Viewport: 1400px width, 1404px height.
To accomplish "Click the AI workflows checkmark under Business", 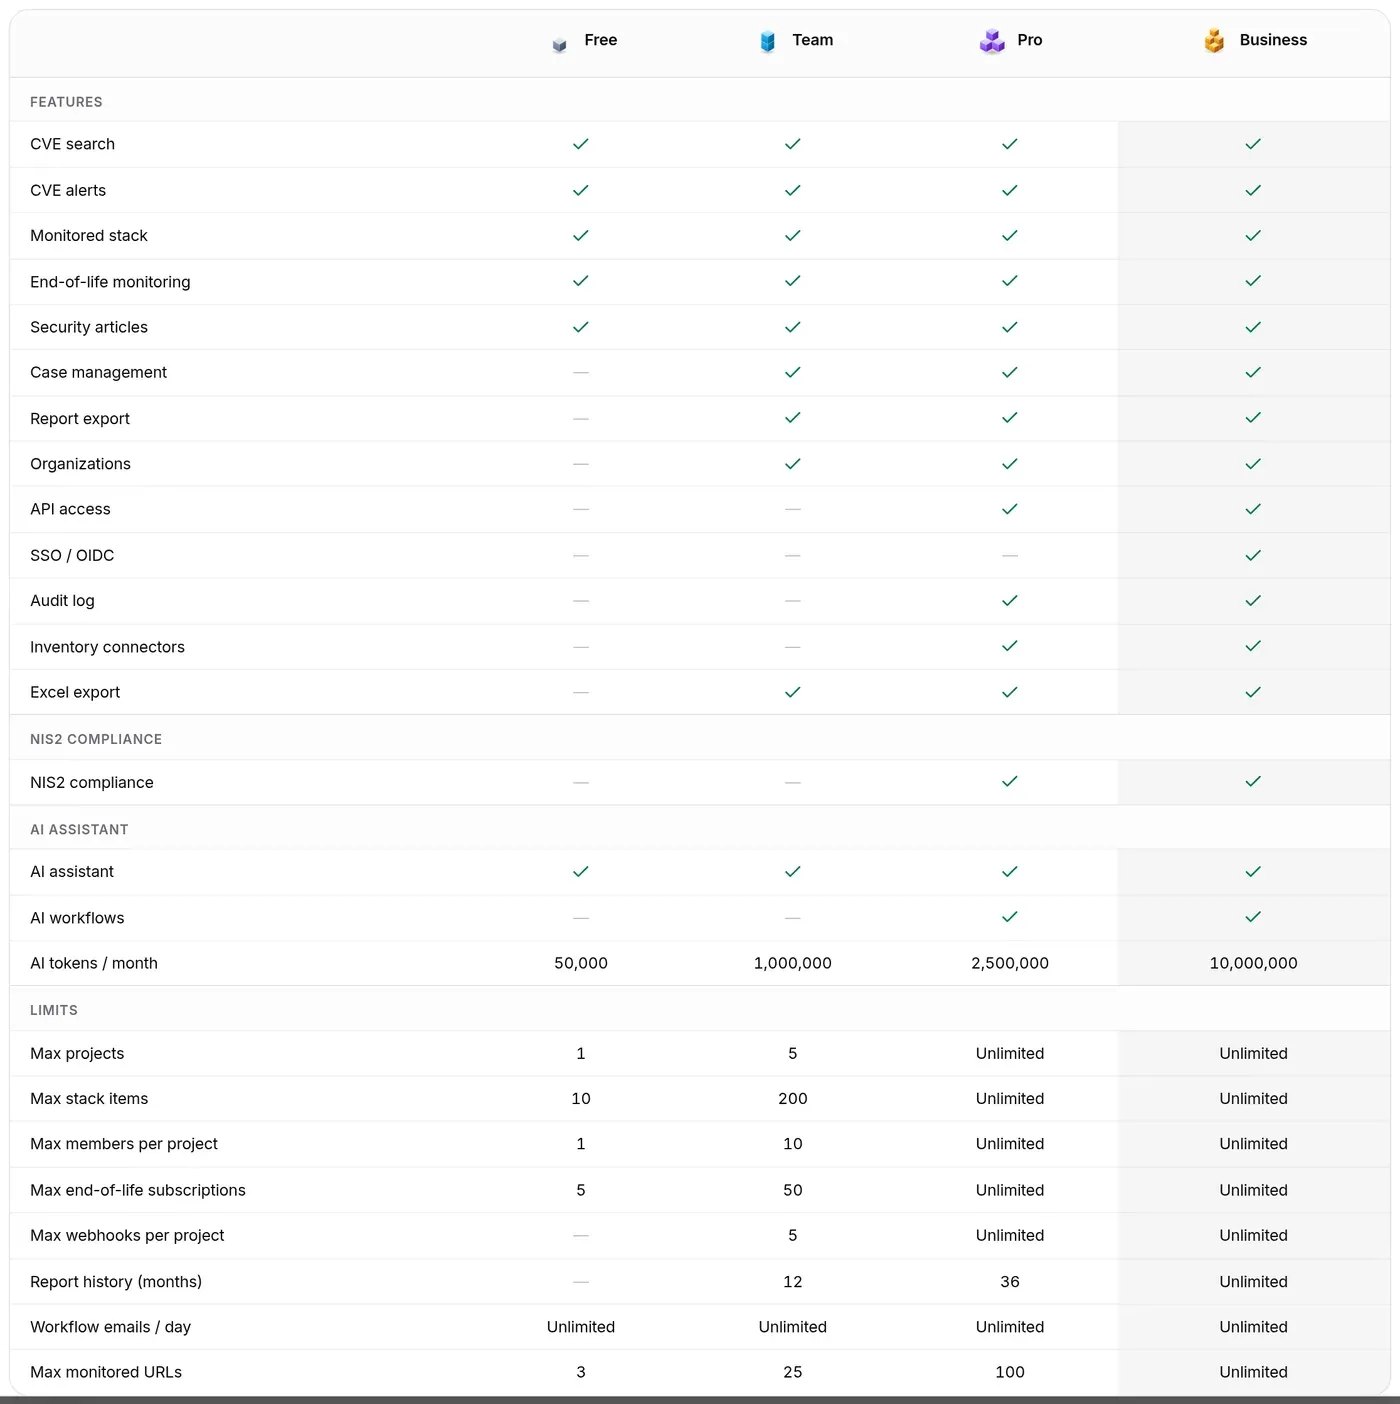I will (x=1253, y=917).
